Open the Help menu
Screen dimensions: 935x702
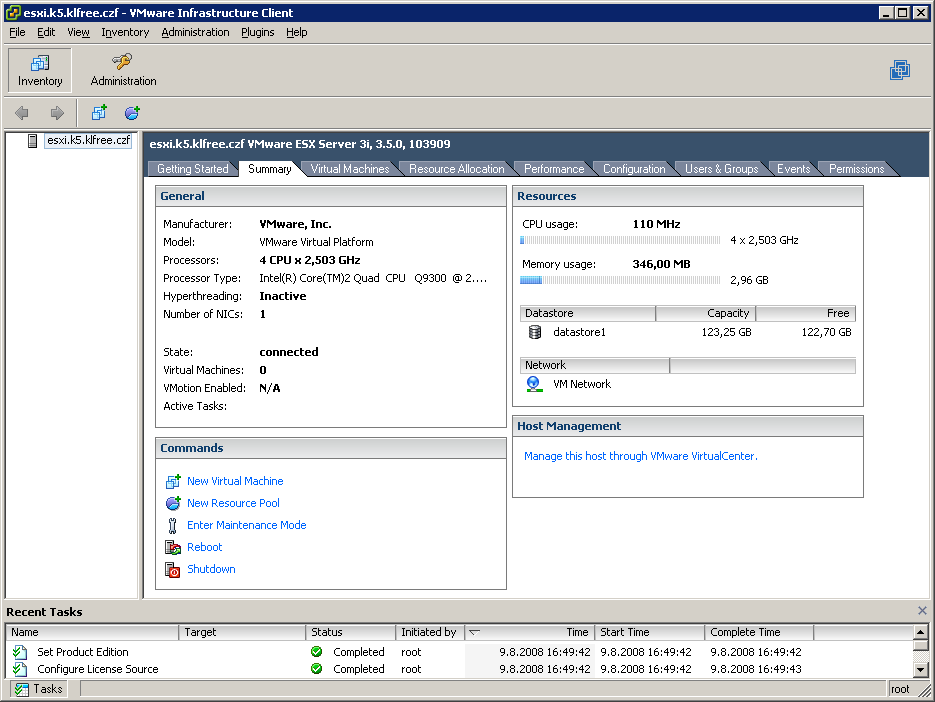296,32
